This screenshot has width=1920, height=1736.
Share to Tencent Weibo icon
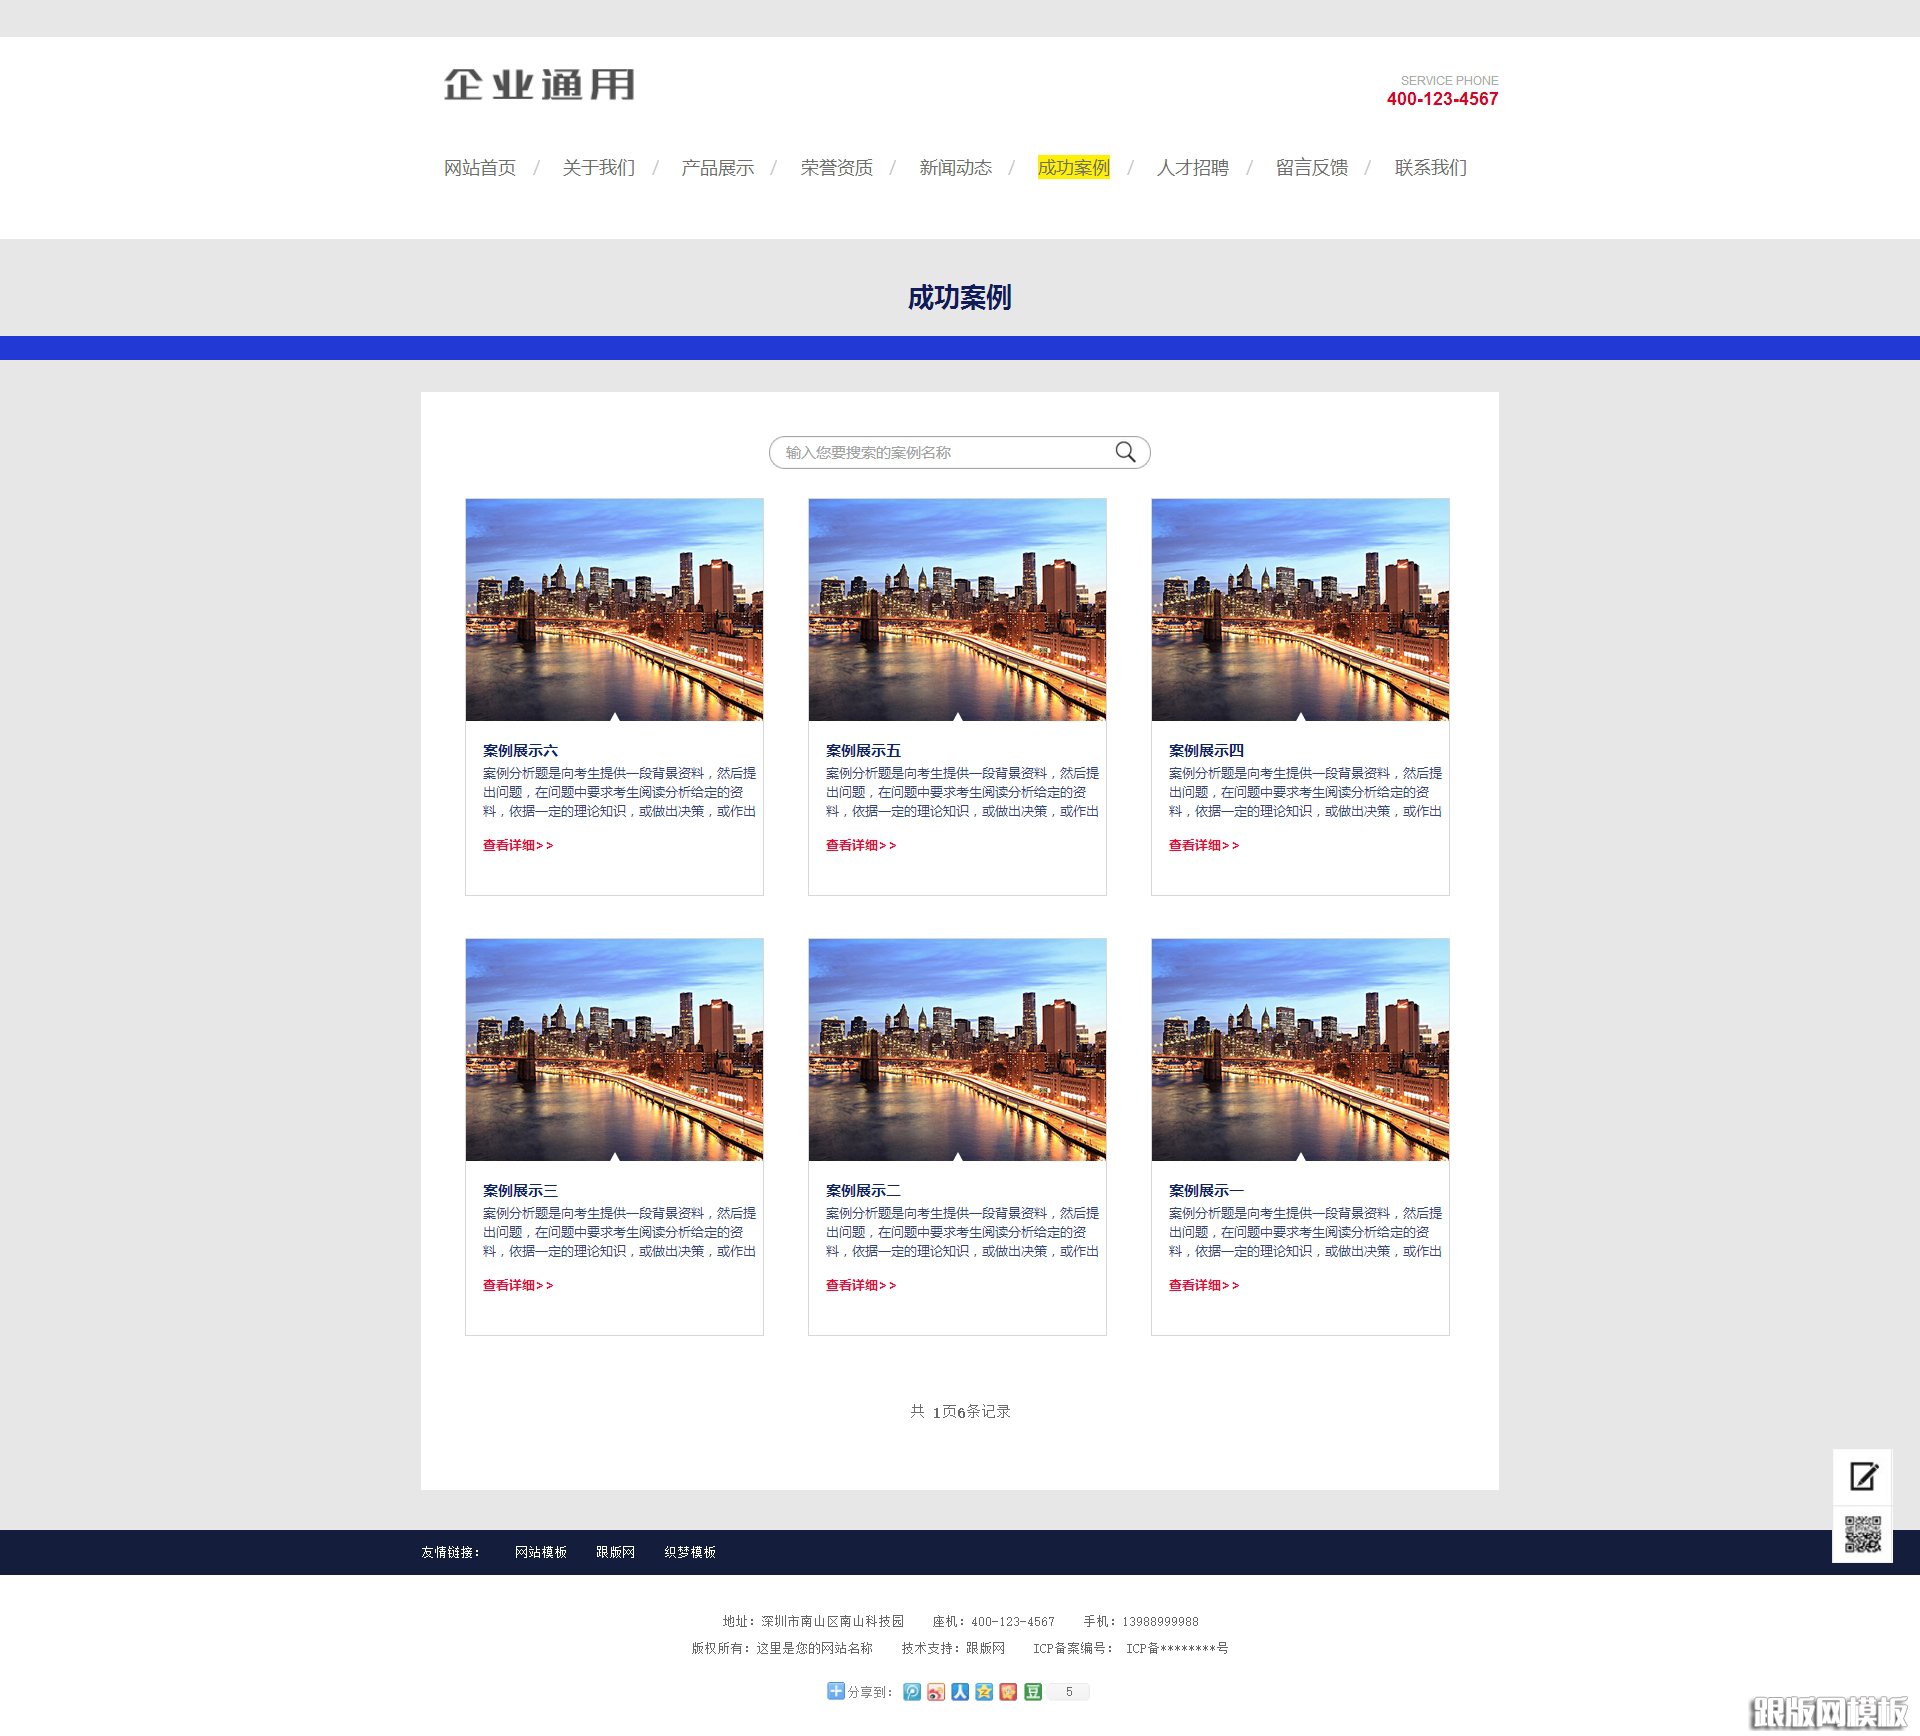tap(911, 1691)
